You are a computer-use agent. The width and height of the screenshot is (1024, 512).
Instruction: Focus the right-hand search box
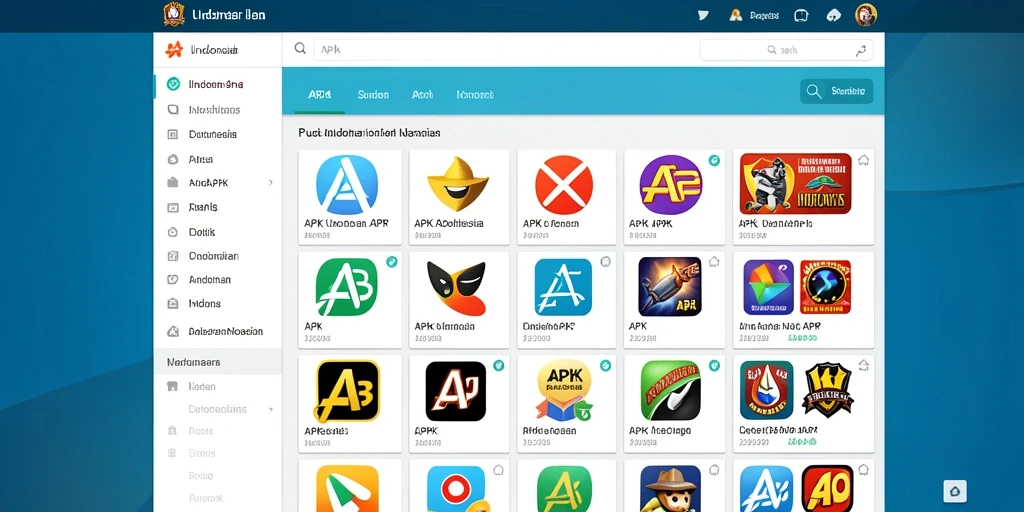coord(786,50)
